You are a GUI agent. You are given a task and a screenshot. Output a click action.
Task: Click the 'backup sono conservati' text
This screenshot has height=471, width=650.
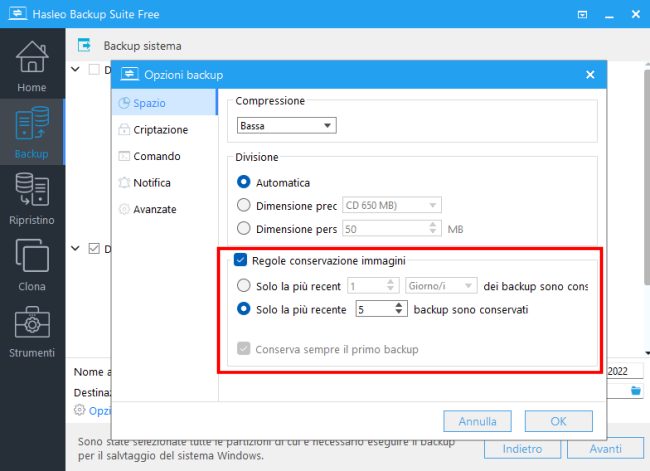(471, 309)
